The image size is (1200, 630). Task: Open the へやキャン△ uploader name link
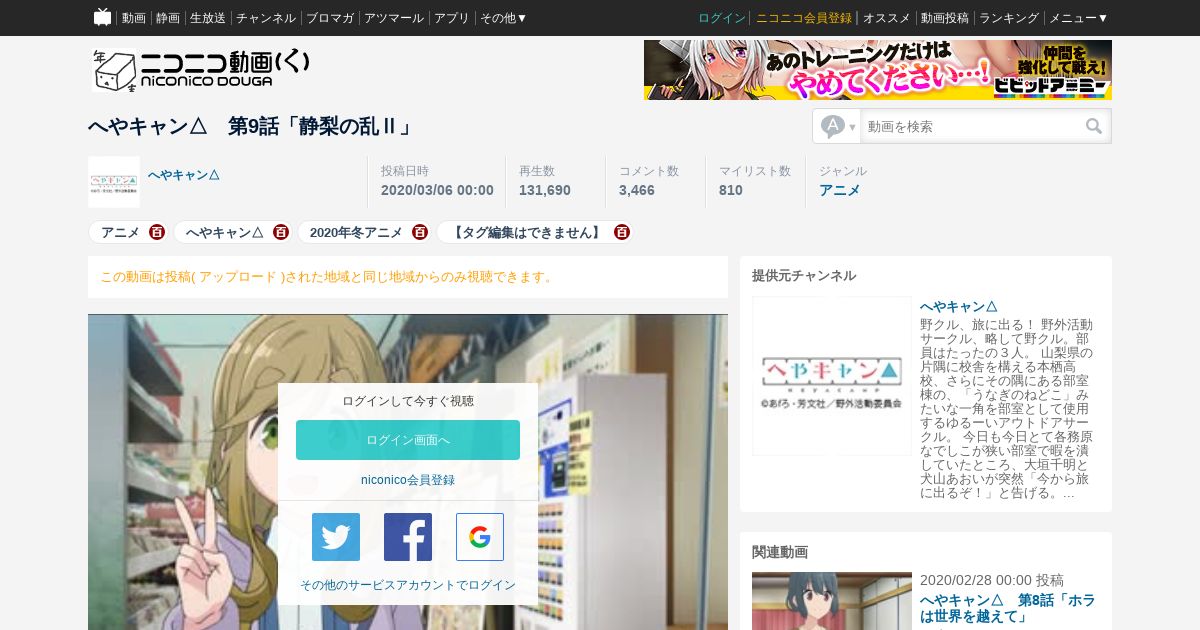pos(184,175)
